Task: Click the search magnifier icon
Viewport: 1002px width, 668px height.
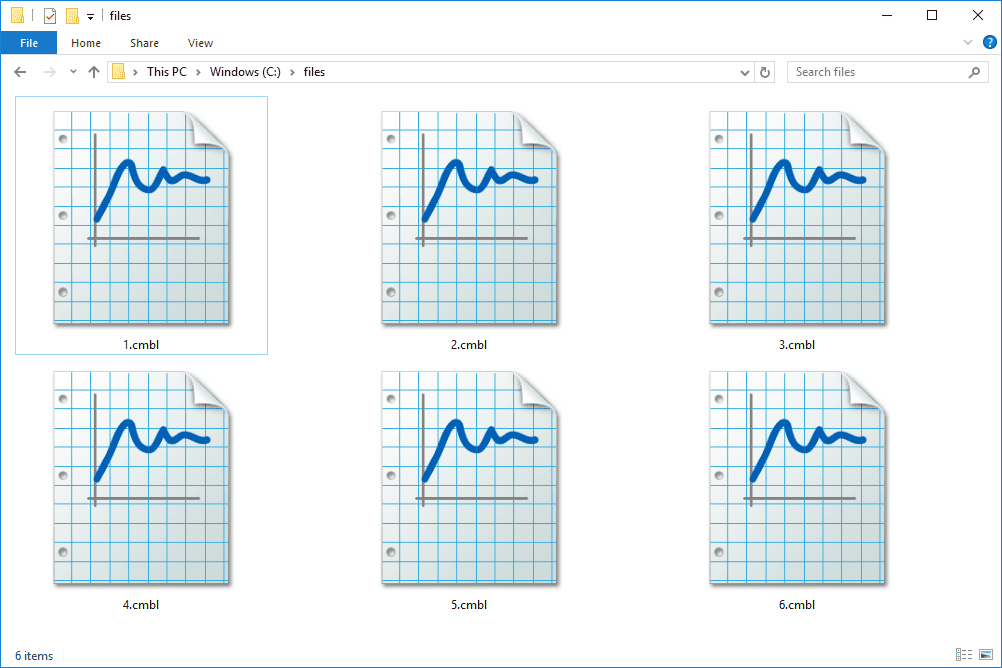Action: tap(974, 72)
